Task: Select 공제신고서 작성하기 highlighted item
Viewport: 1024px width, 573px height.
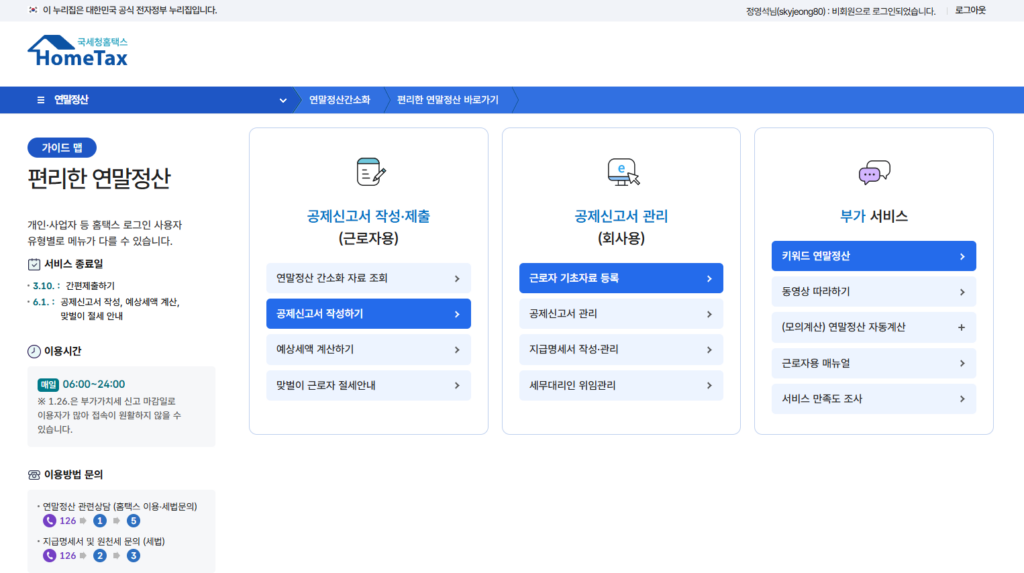Action: (368, 314)
